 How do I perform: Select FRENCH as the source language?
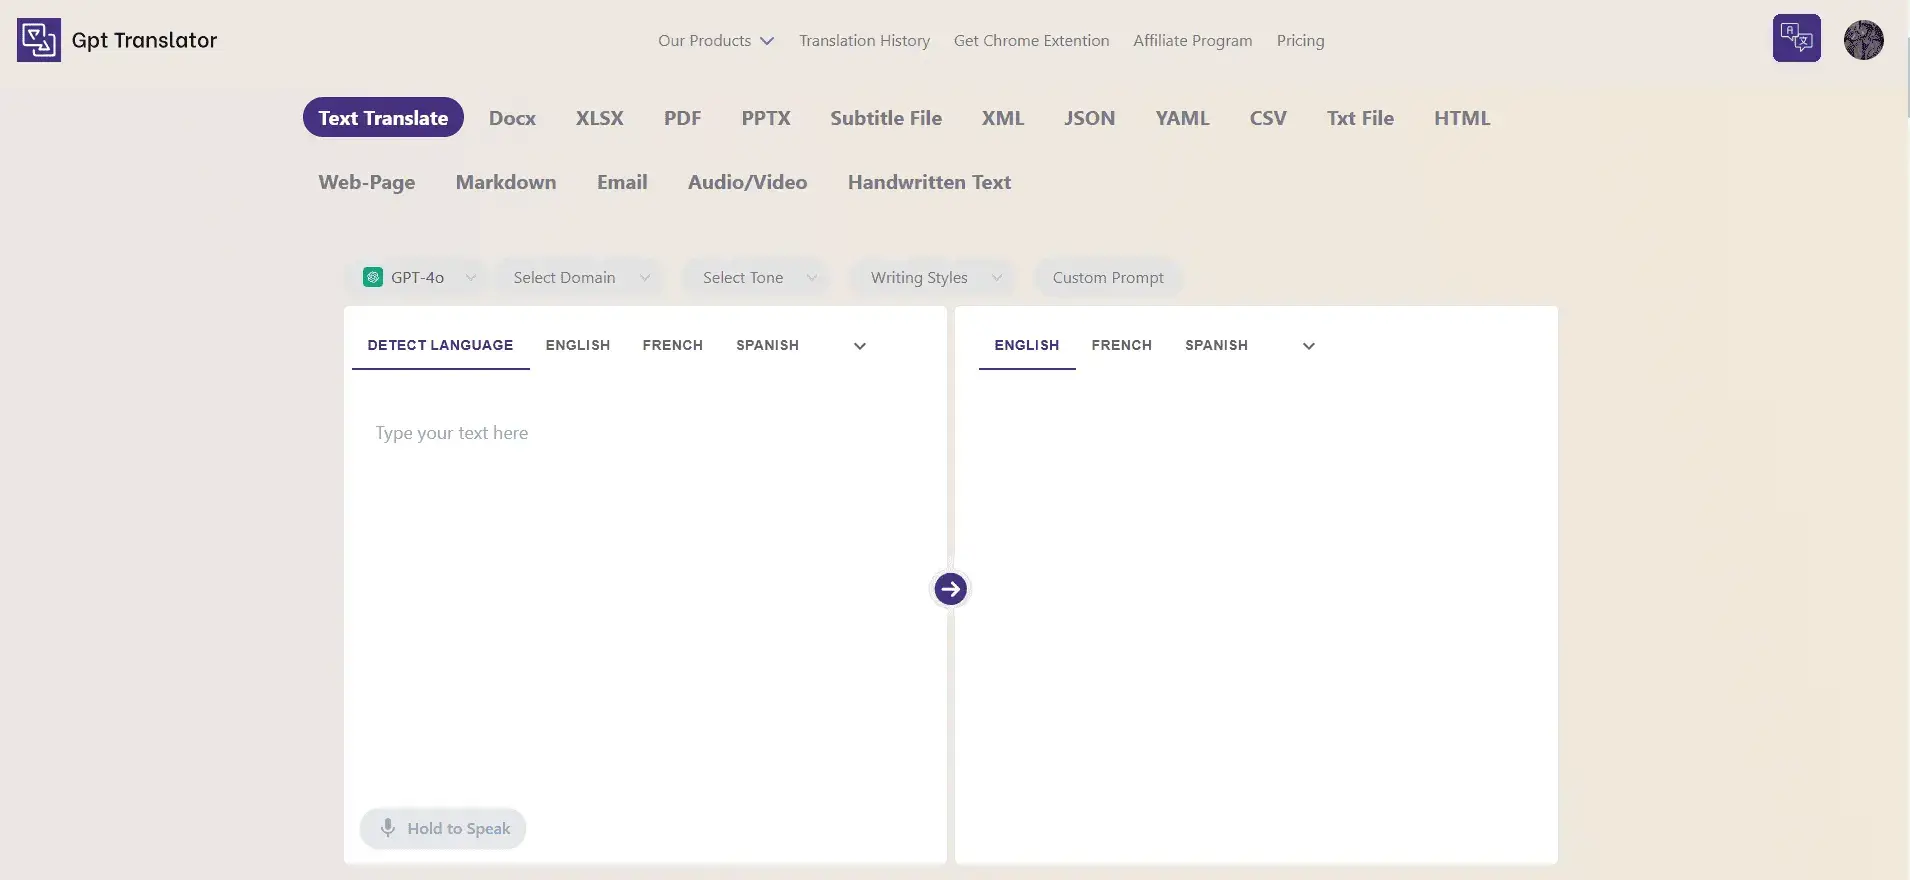(672, 345)
